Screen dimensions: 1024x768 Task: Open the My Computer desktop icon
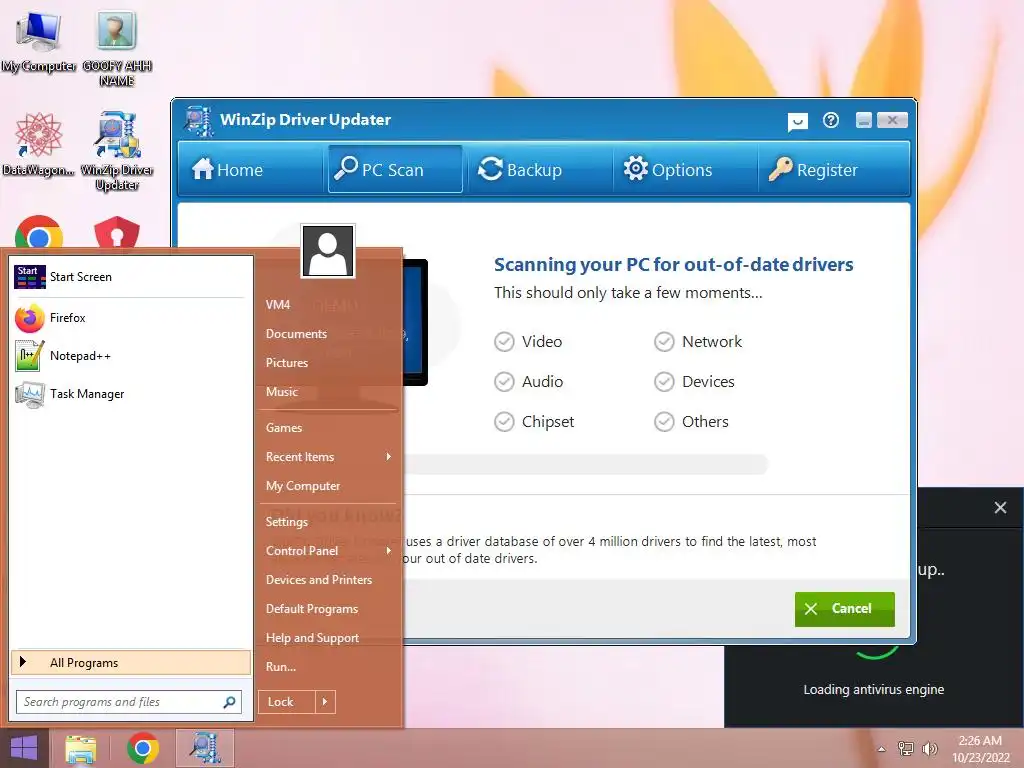tap(39, 41)
